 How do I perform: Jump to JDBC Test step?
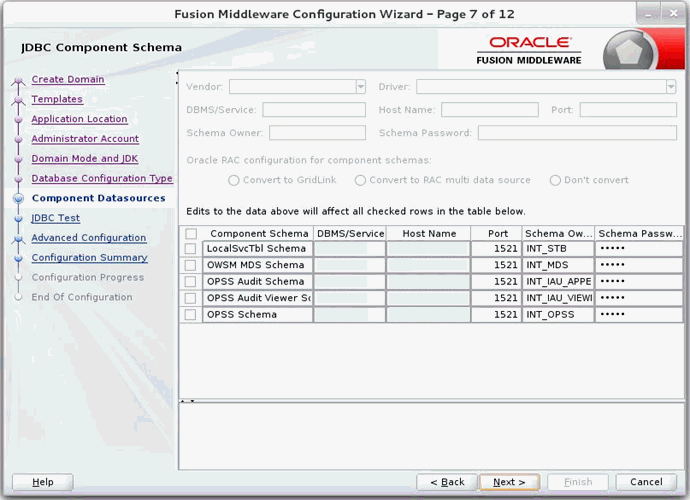tap(55, 218)
